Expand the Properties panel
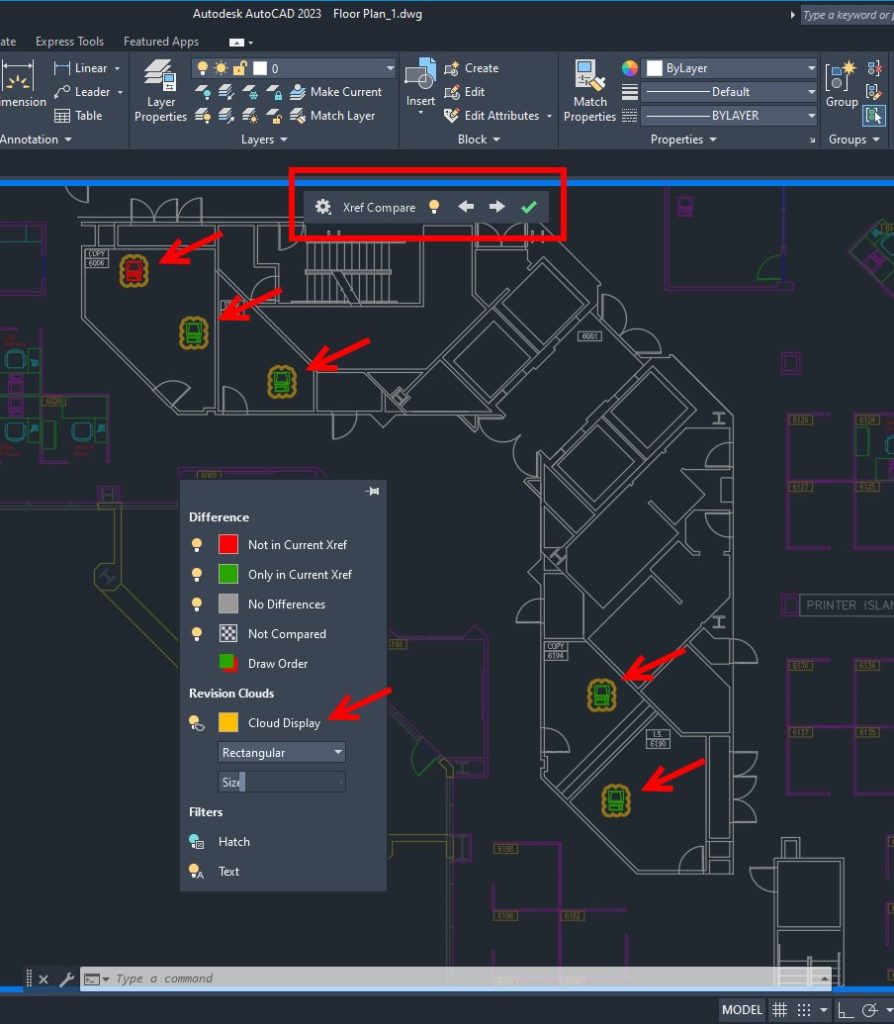894x1024 pixels. (x=683, y=140)
